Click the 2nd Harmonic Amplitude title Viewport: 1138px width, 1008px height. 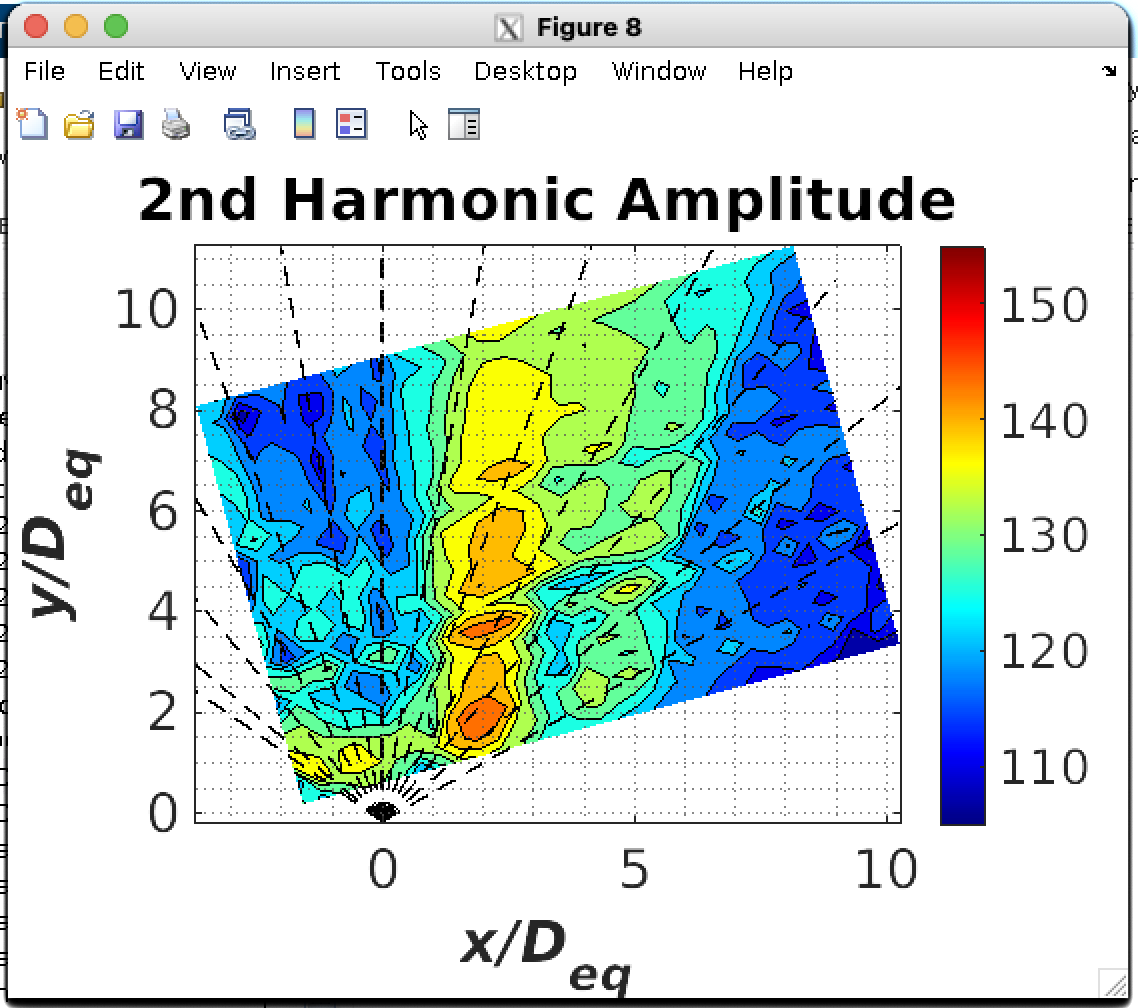pyautogui.click(x=547, y=200)
